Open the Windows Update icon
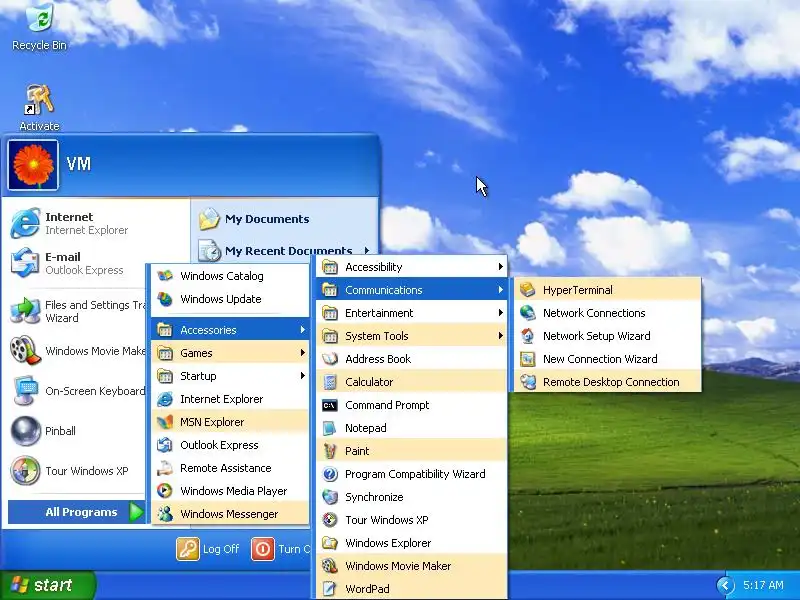 coord(164,299)
